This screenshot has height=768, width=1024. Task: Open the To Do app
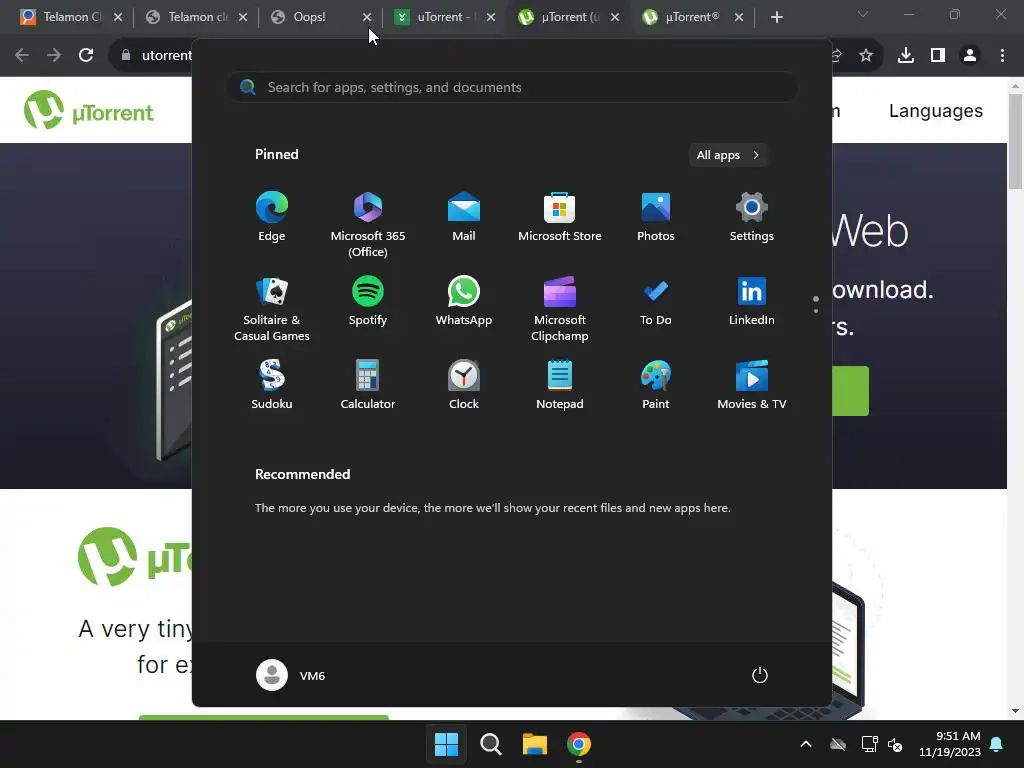pos(656,302)
